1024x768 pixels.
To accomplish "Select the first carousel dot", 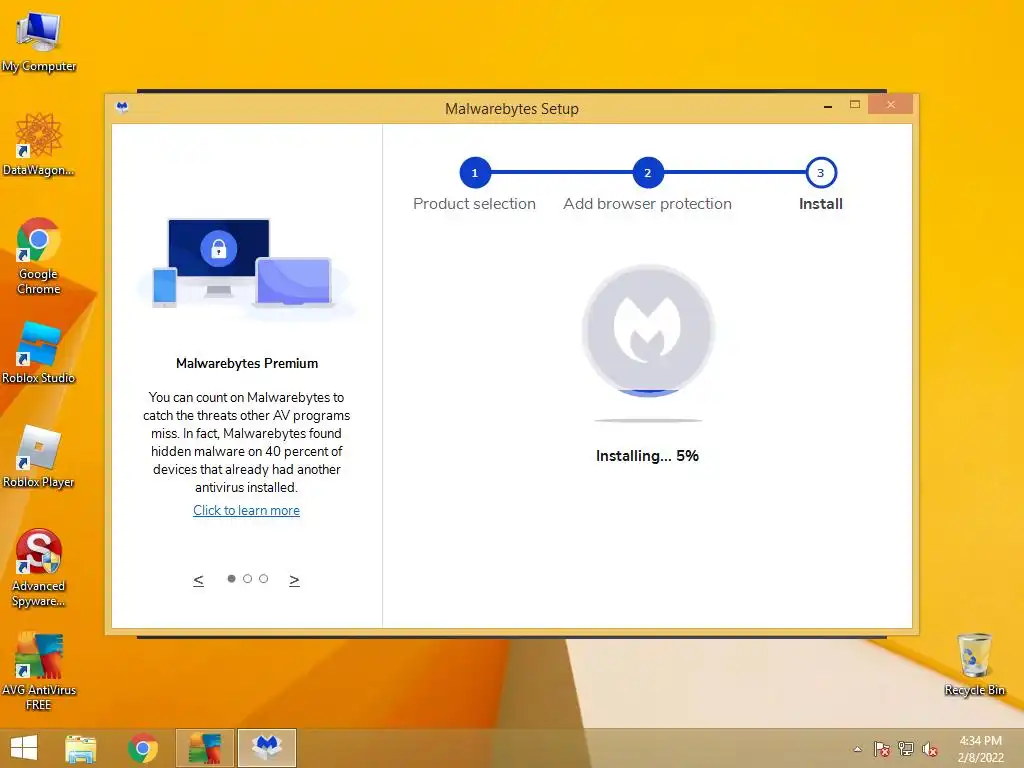I will (231, 579).
